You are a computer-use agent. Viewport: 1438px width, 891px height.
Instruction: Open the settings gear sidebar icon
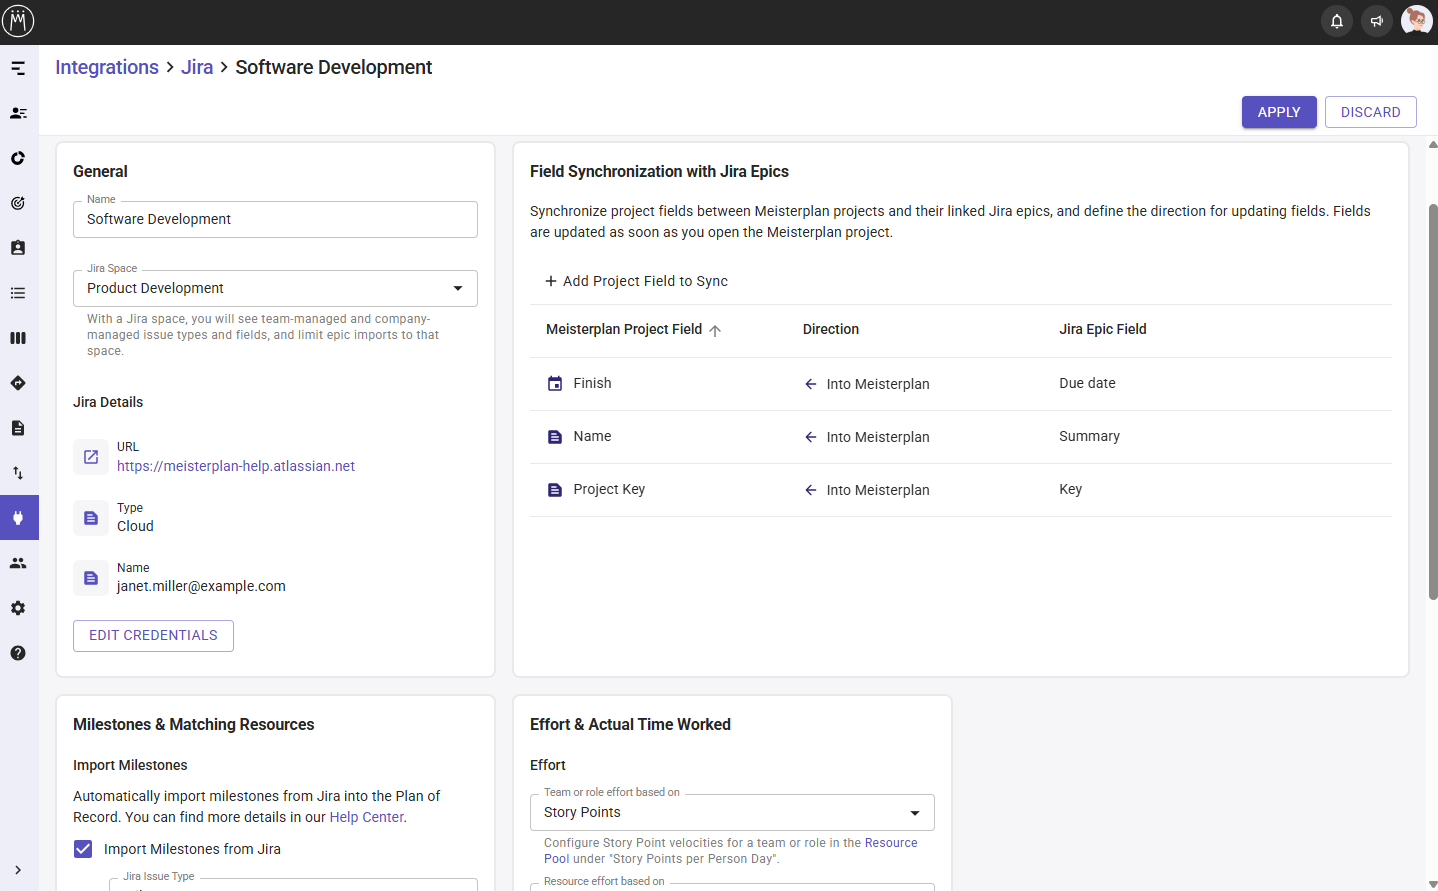[18, 608]
